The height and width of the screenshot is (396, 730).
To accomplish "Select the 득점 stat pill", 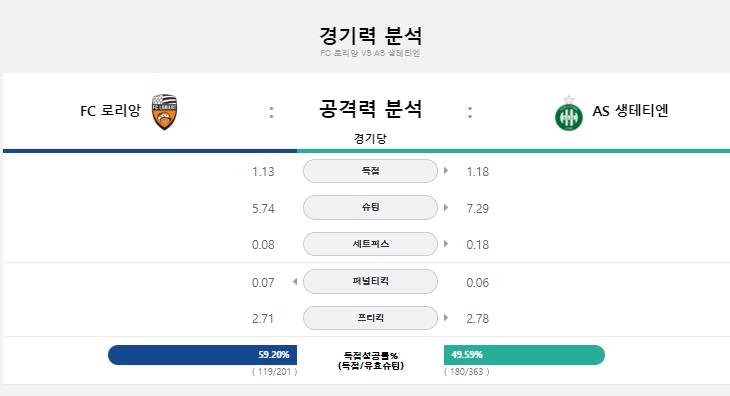I will click(x=370, y=171).
